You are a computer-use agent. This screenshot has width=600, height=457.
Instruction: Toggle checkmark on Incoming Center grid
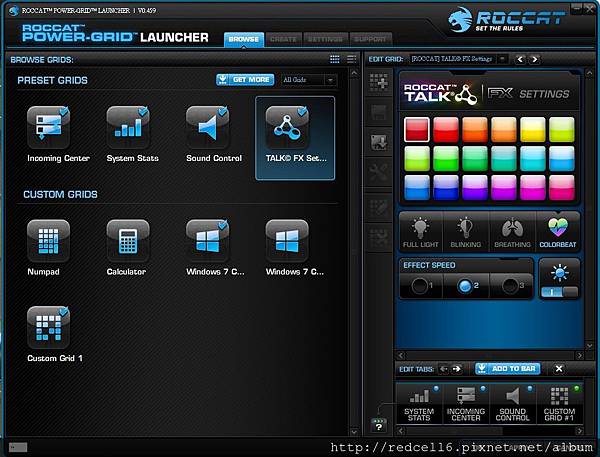(64, 111)
